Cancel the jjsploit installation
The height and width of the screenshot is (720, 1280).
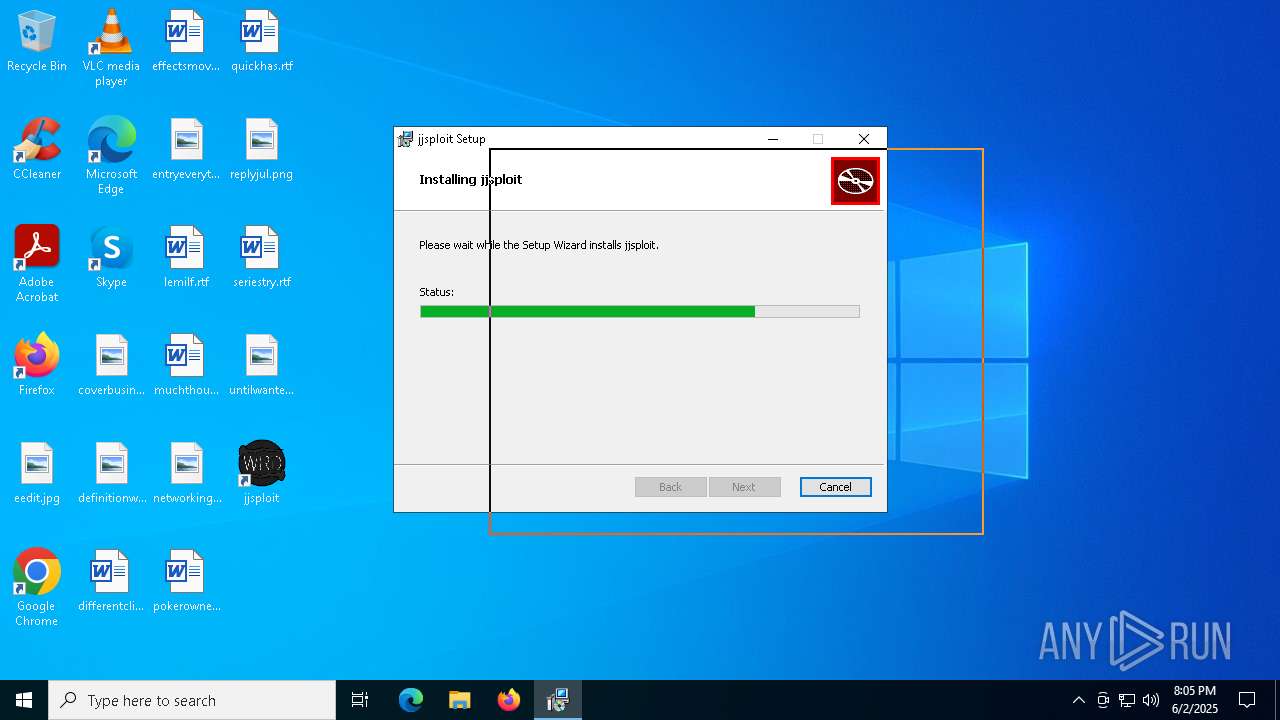pos(835,487)
